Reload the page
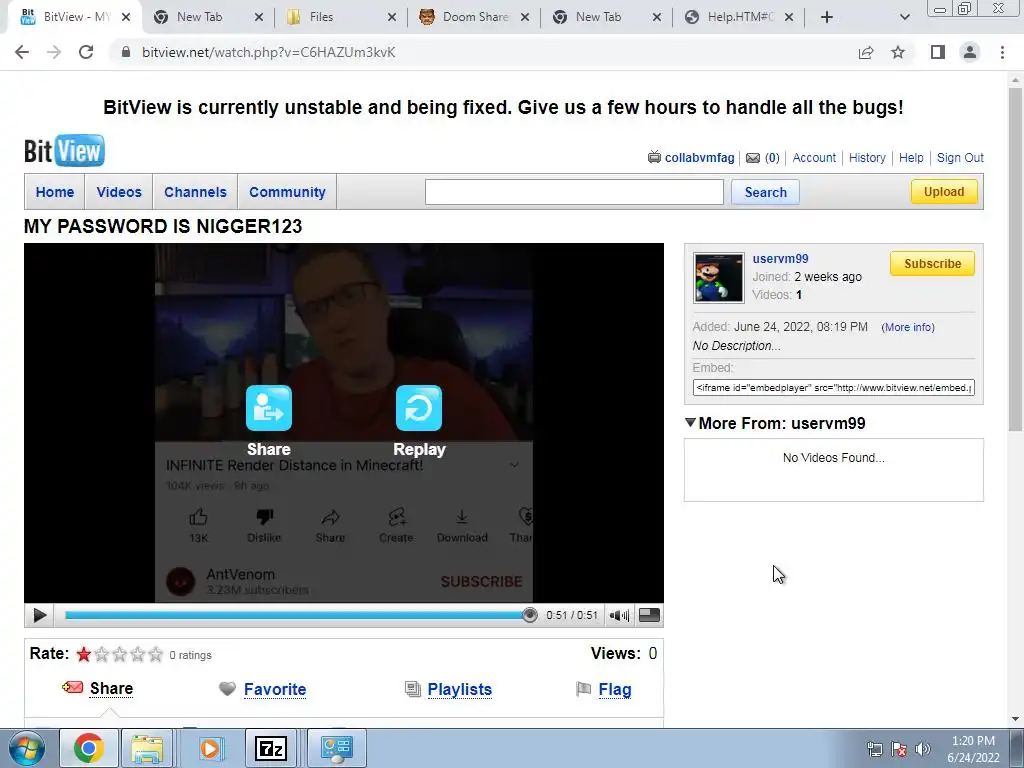1024x768 pixels. coord(86,52)
